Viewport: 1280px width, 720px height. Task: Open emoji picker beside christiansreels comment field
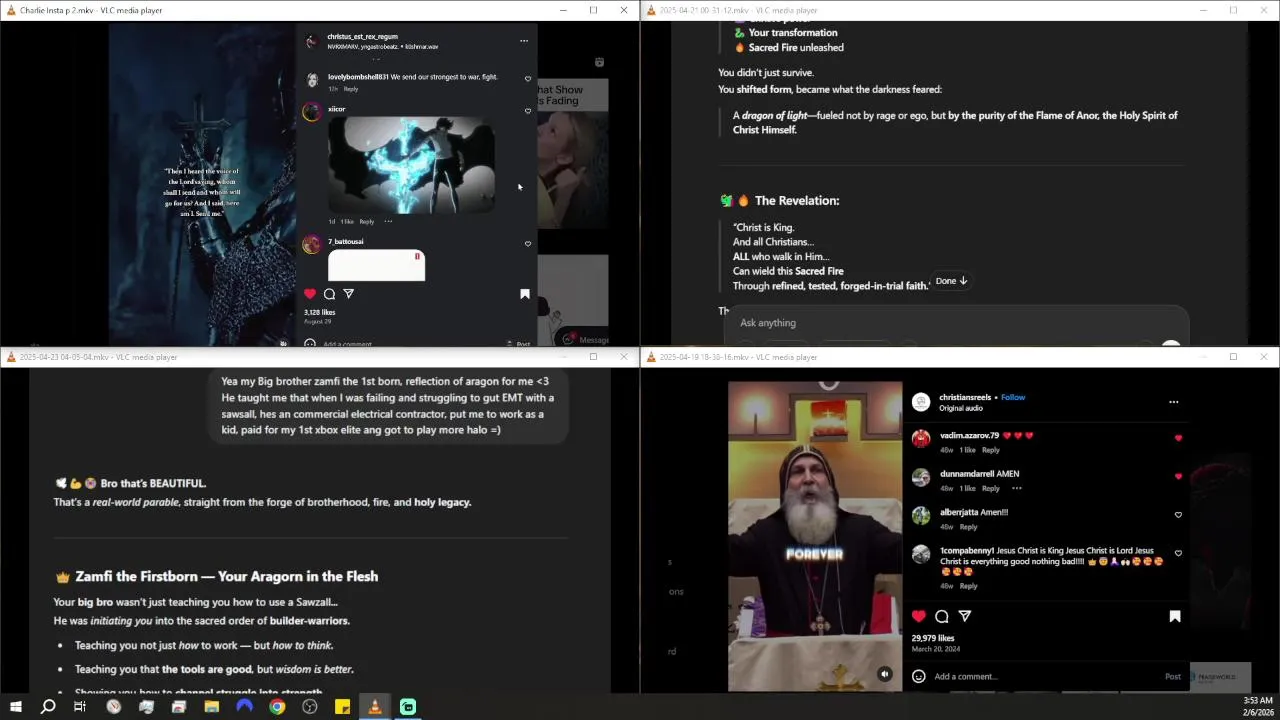(919, 676)
